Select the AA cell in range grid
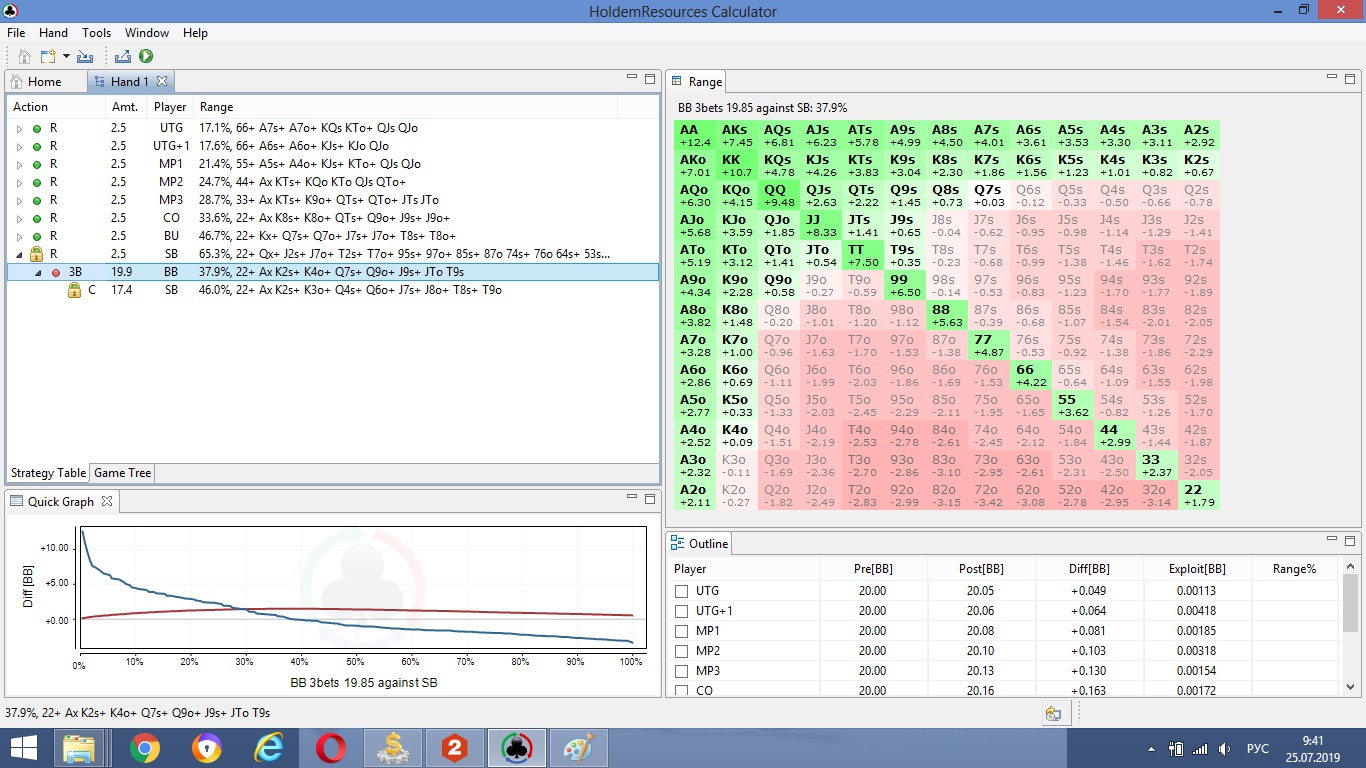The height and width of the screenshot is (768, 1366). click(x=696, y=135)
